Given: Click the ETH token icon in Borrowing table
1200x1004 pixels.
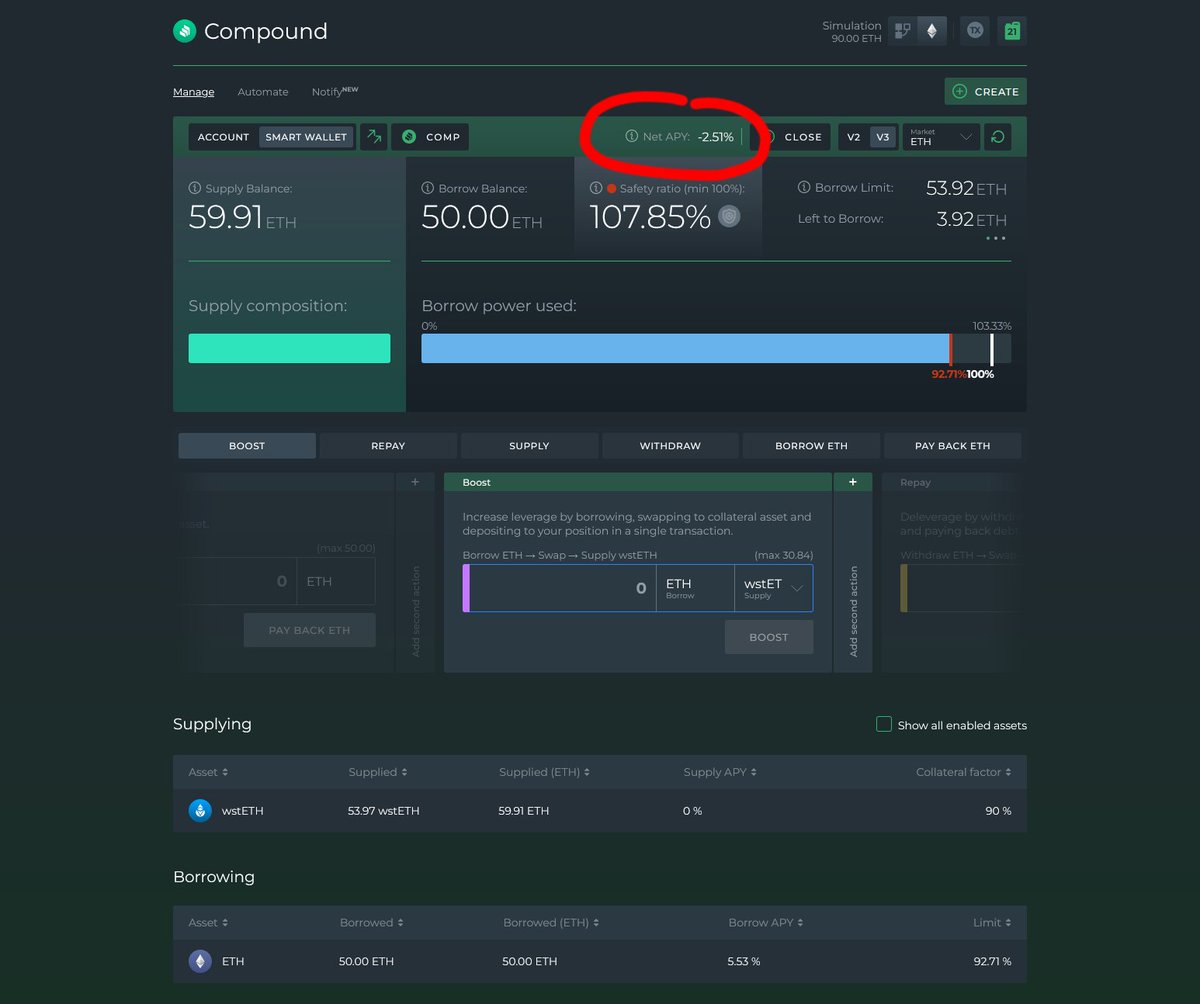Looking at the screenshot, I should pos(200,961).
